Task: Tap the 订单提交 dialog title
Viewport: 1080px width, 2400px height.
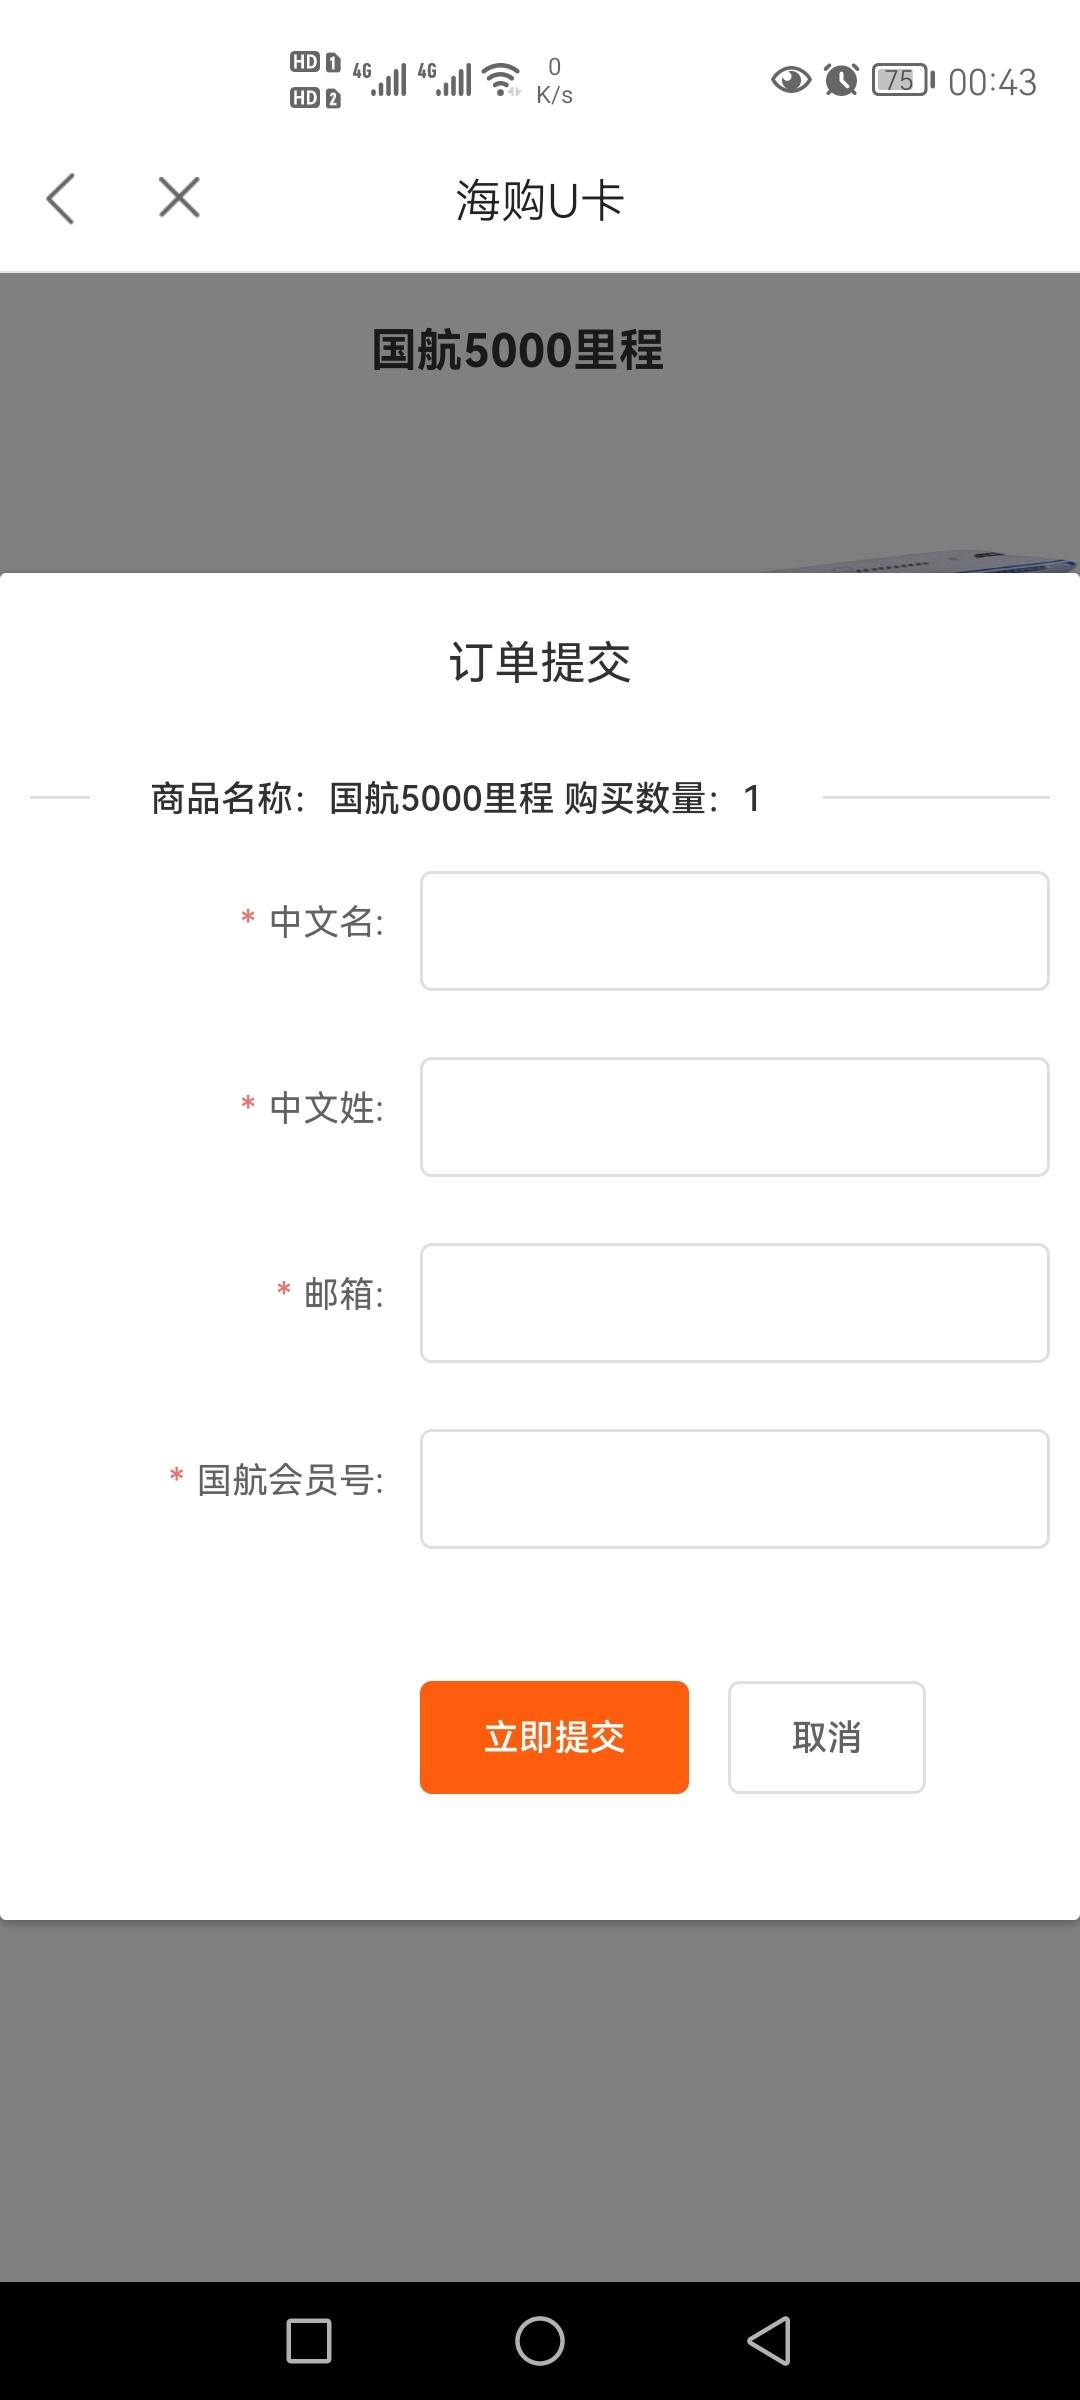Action: [x=540, y=662]
